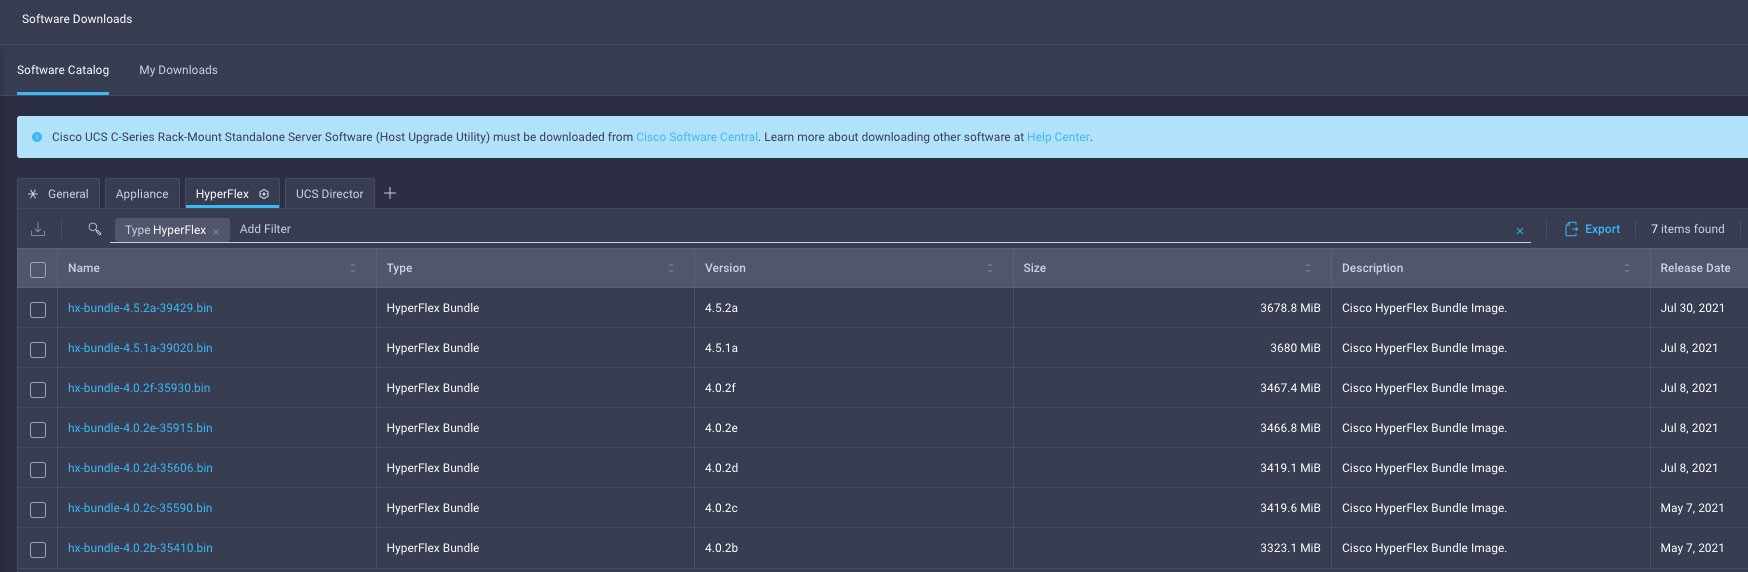The height and width of the screenshot is (572, 1748).
Task: Click the 7 items found count
Action: 1687,229
